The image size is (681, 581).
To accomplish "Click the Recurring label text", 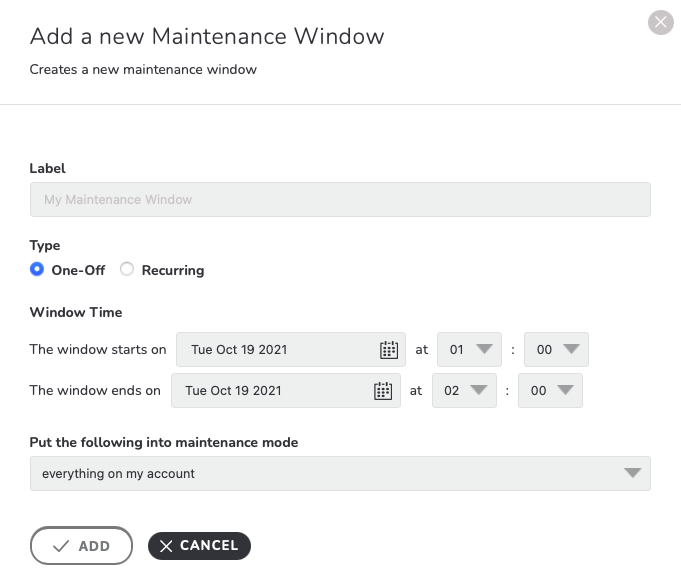I will 173,270.
